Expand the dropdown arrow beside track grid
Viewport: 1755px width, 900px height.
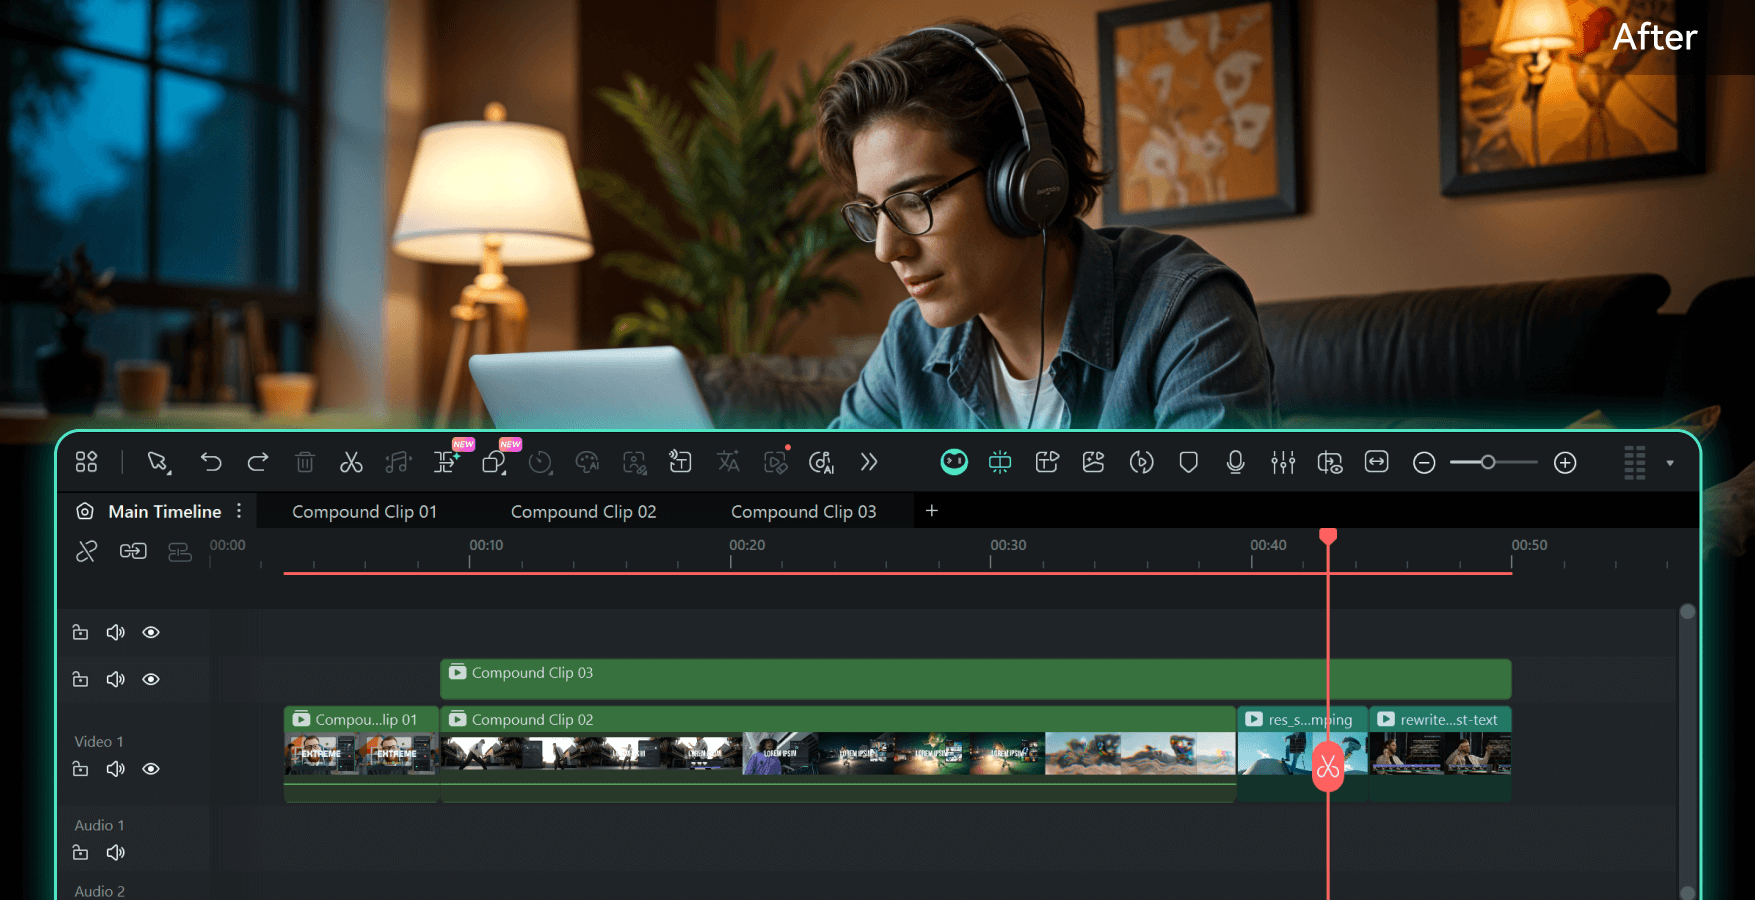1670,463
